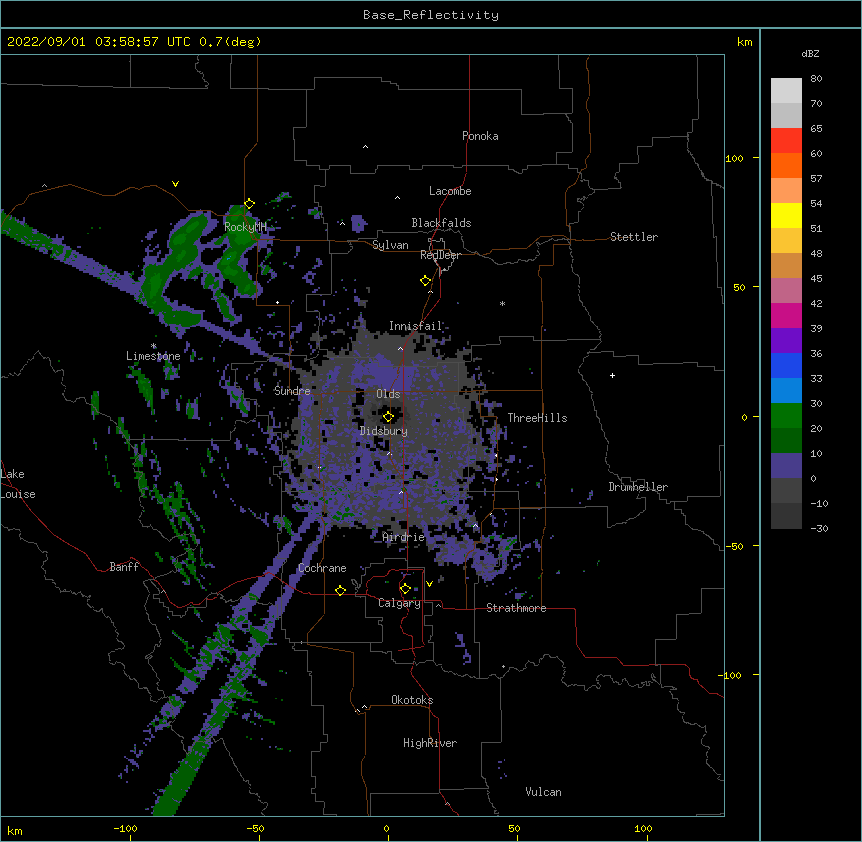Click the Banff label
The height and width of the screenshot is (842, 862).
coord(124,567)
